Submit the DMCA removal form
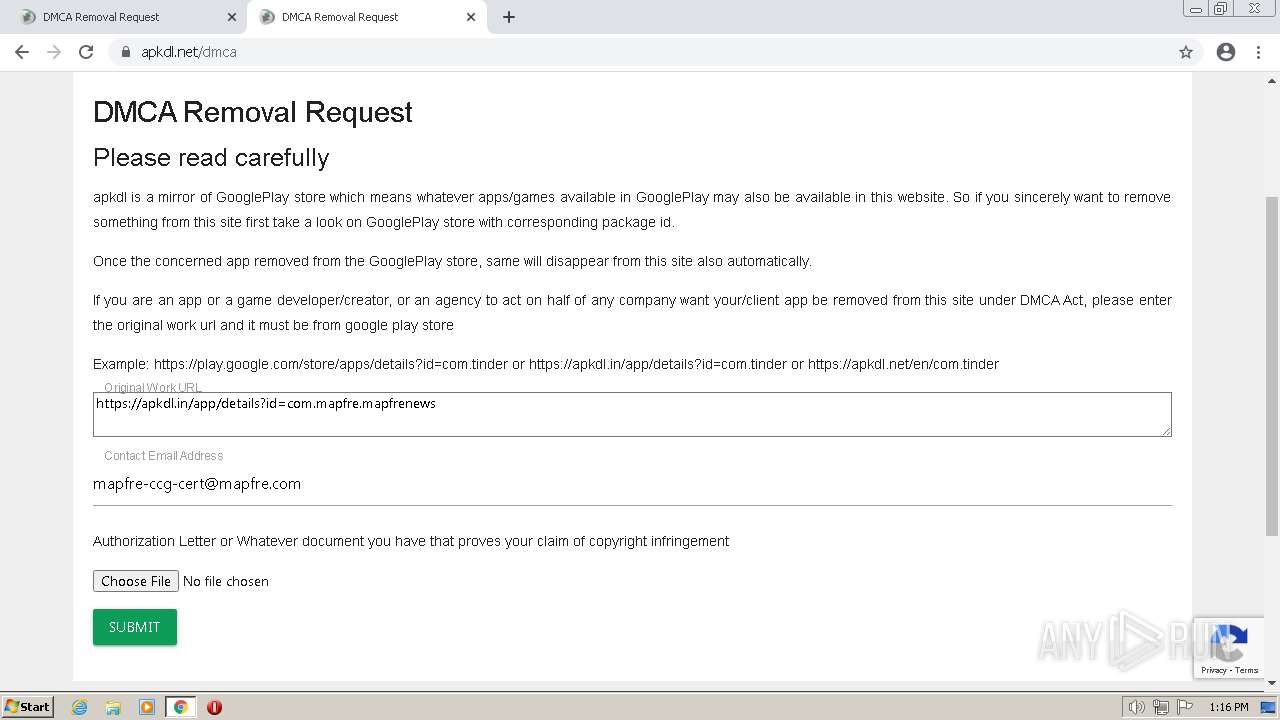This screenshot has height=720, width=1280. (x=135, y=627)
